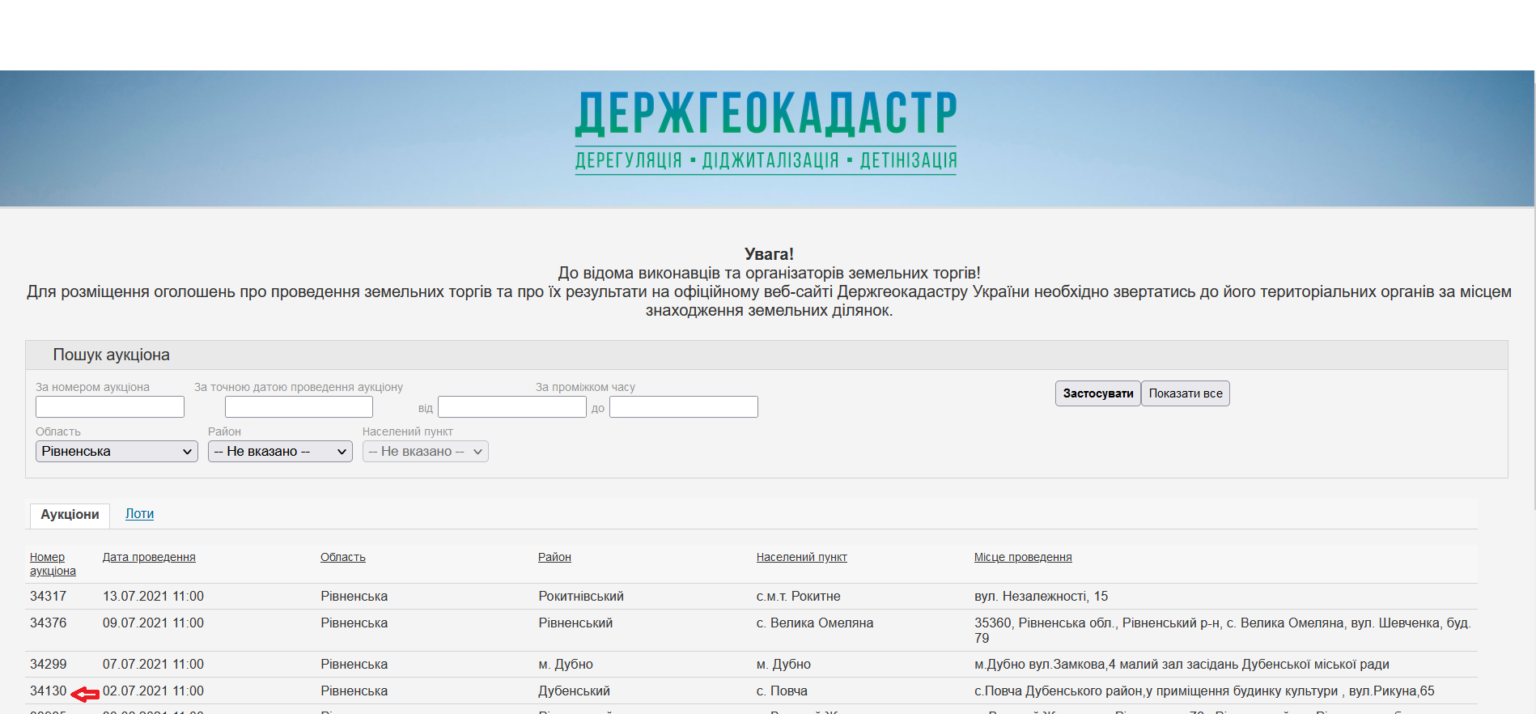
Task: Sort by Населений пункт column header
Action: [x=801, y=557]
